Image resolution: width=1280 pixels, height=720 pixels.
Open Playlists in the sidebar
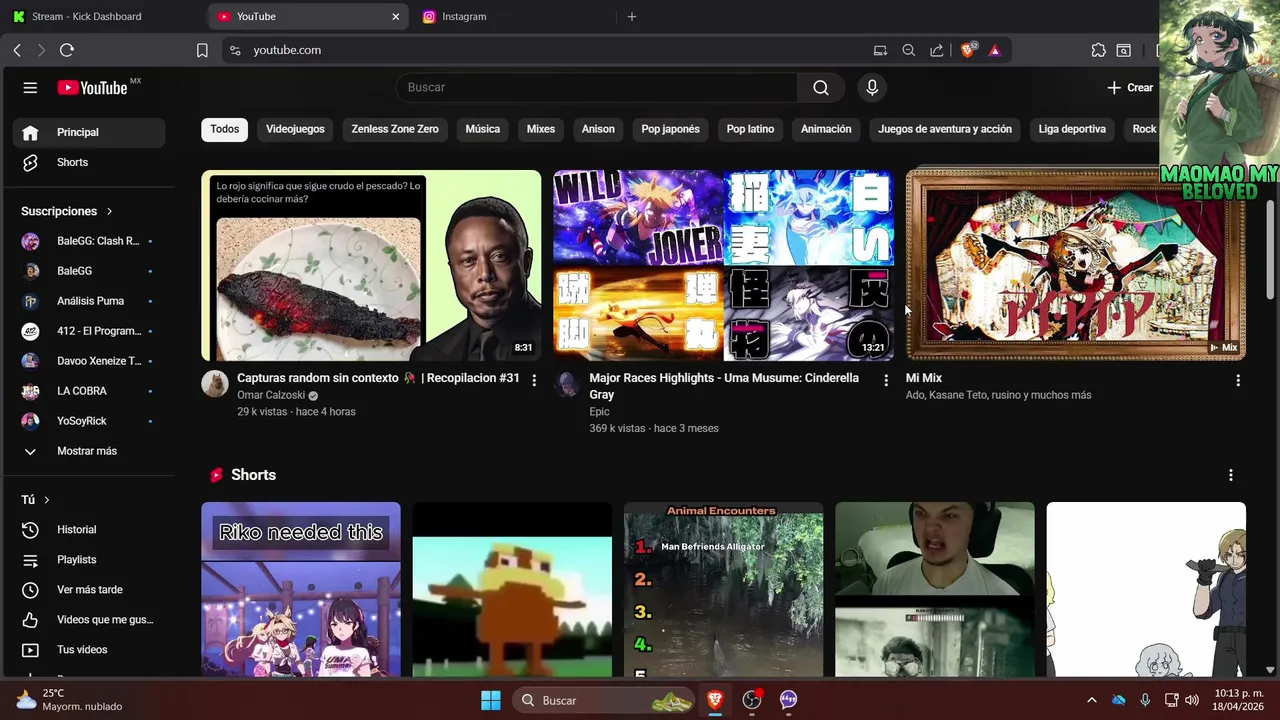coord(89,560)
